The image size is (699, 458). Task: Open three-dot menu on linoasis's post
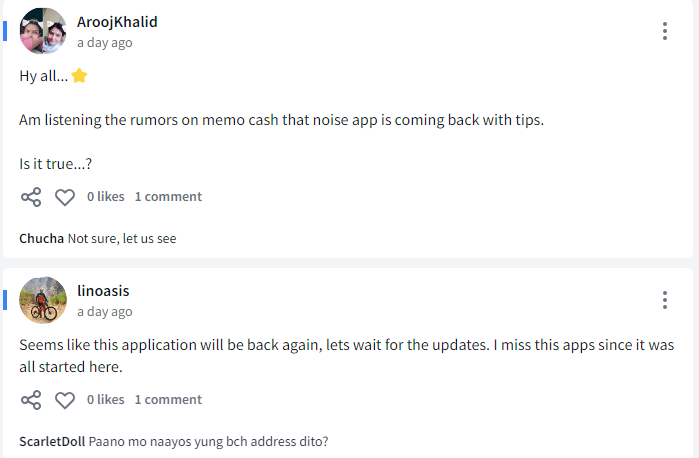665,300
